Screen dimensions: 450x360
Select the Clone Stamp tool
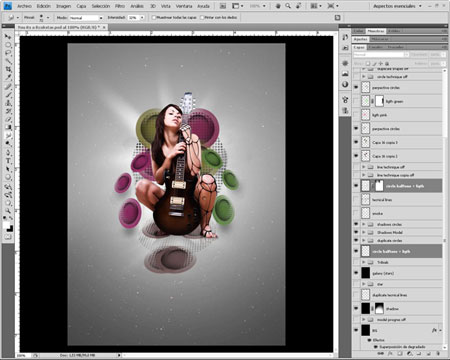pyautogui.click(x=8, y=103)
